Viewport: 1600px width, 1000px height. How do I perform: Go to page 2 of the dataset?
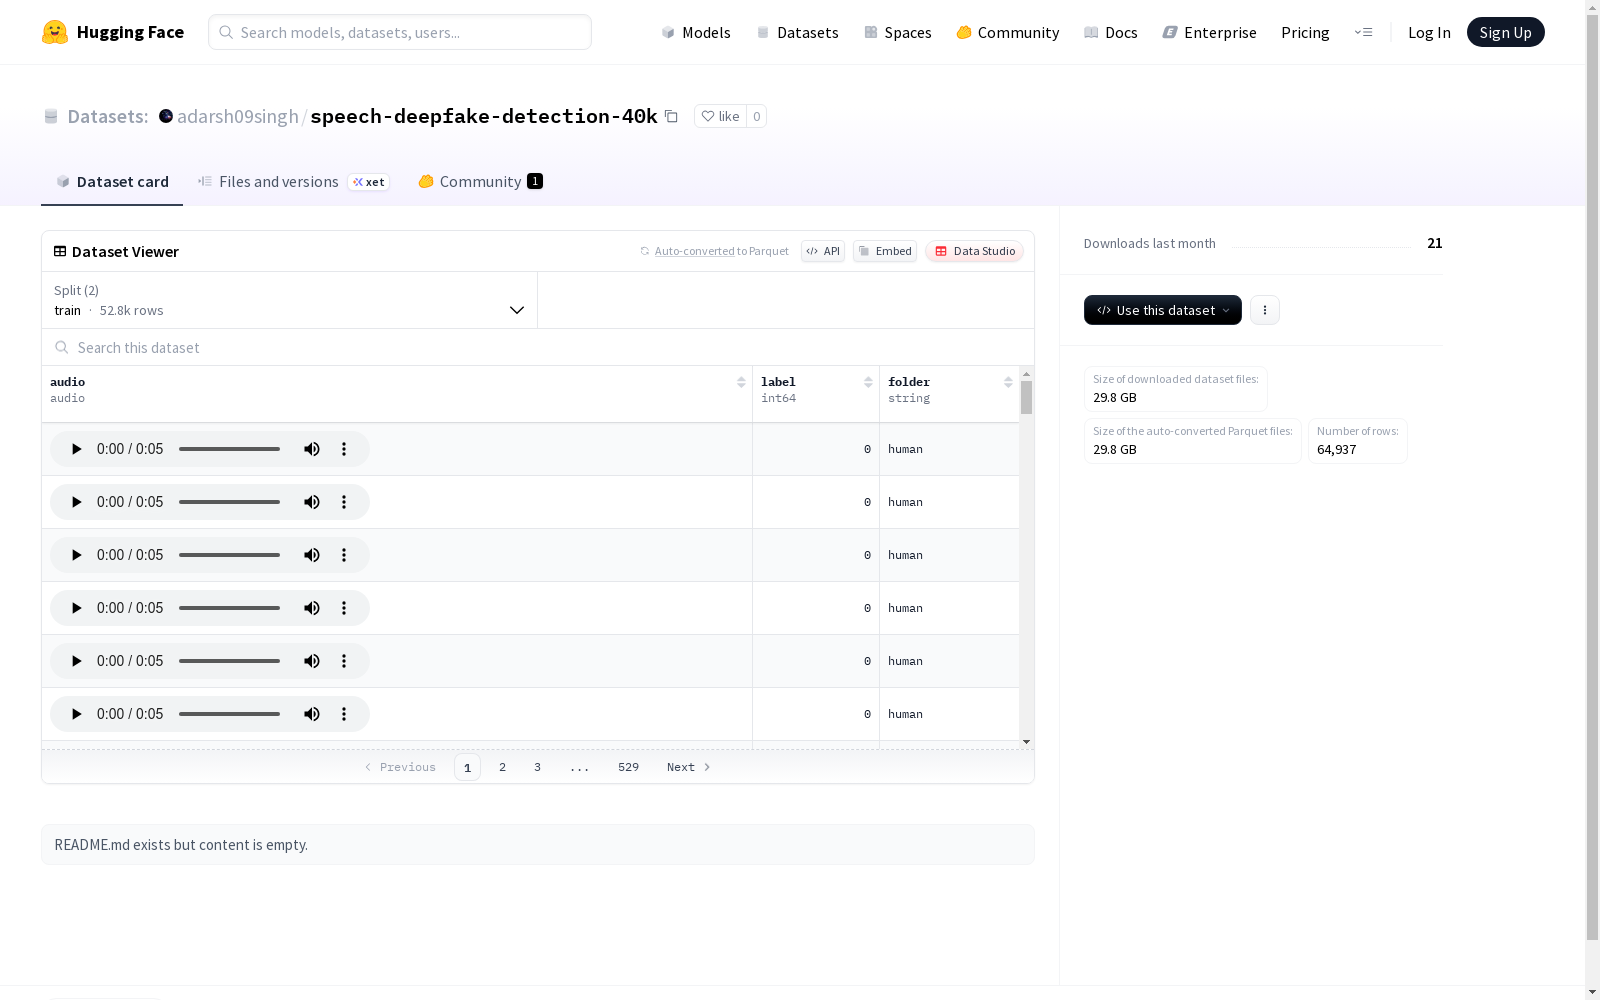503,767
